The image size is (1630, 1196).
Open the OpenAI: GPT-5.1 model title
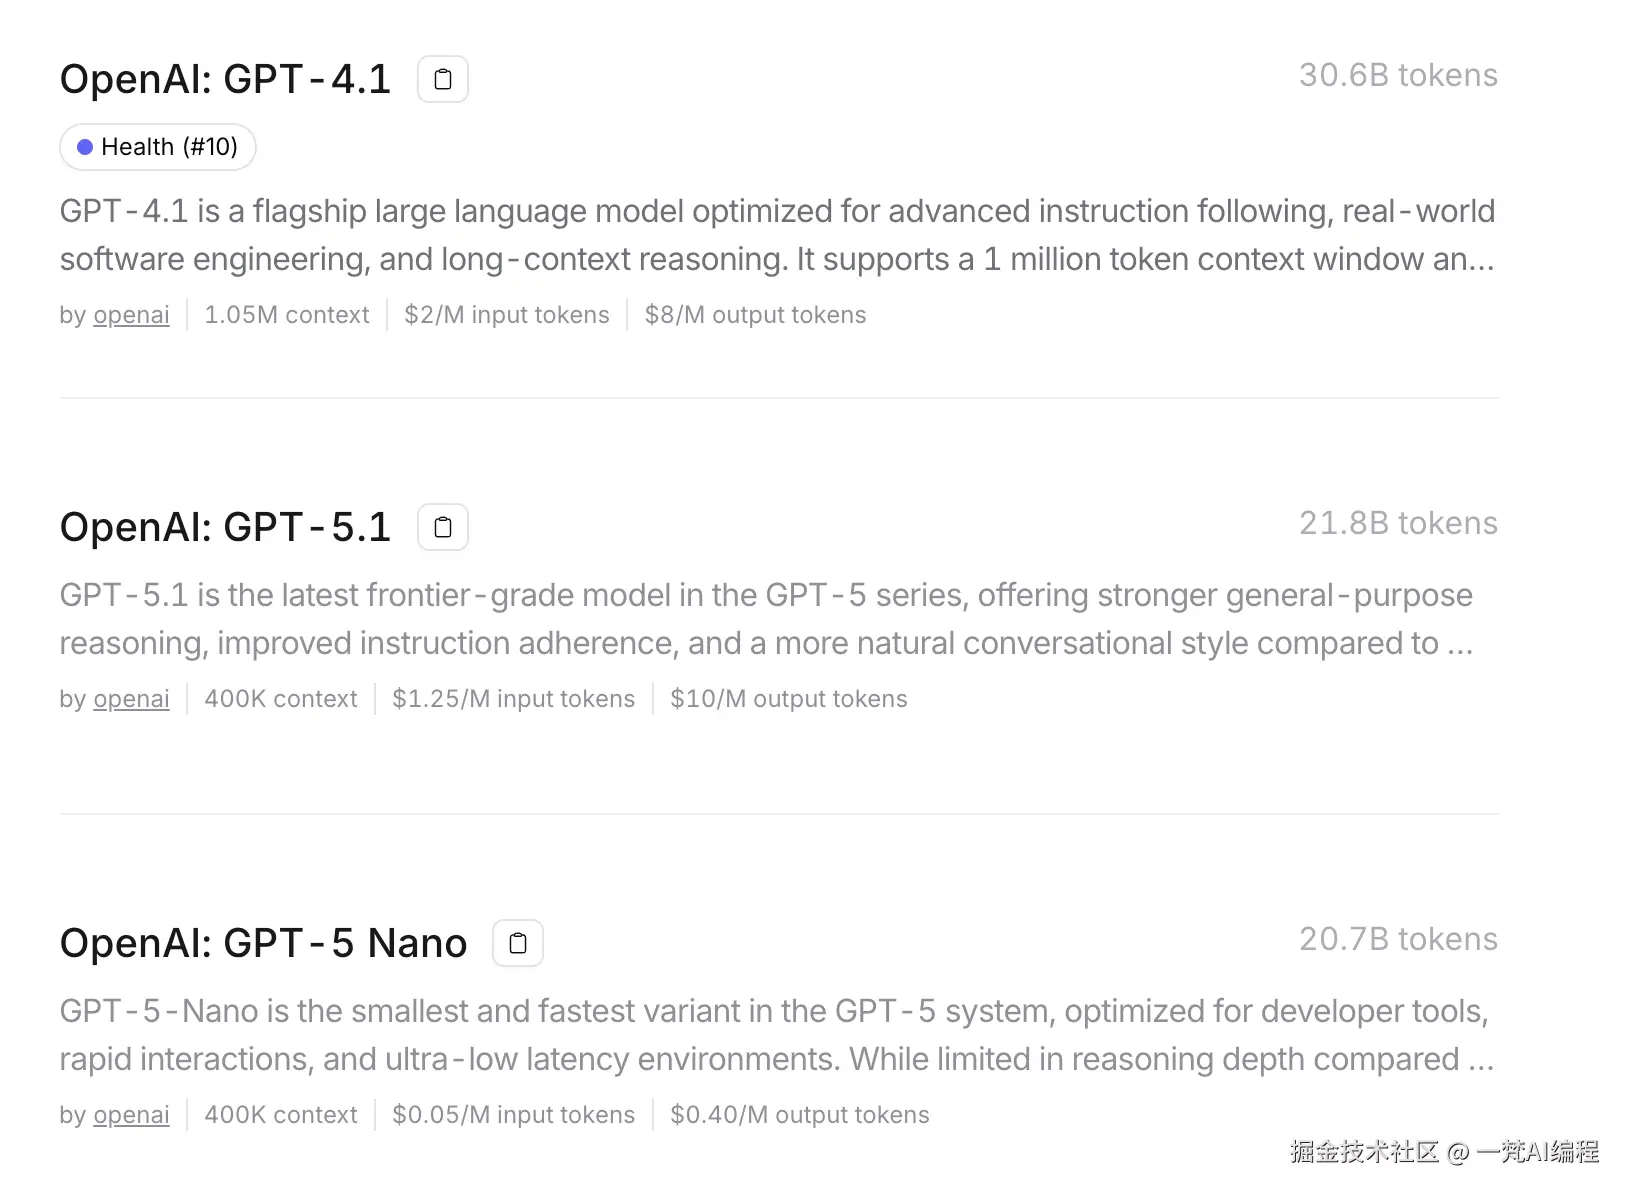coord(225,527)
